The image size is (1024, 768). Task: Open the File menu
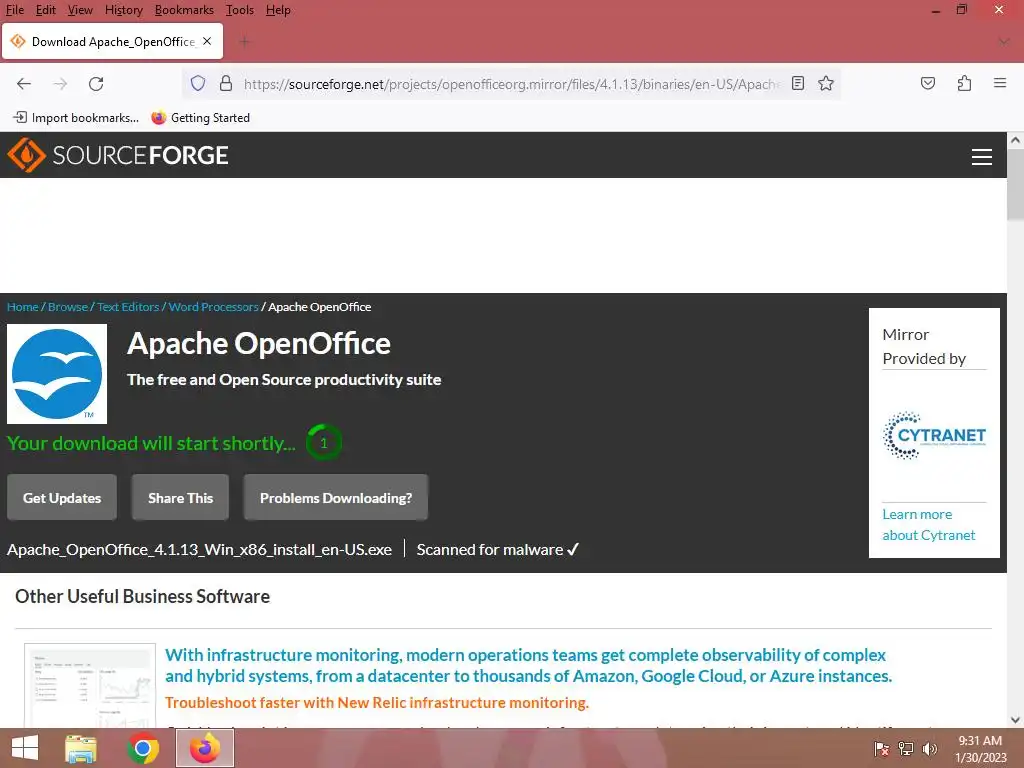pos(14,10)
